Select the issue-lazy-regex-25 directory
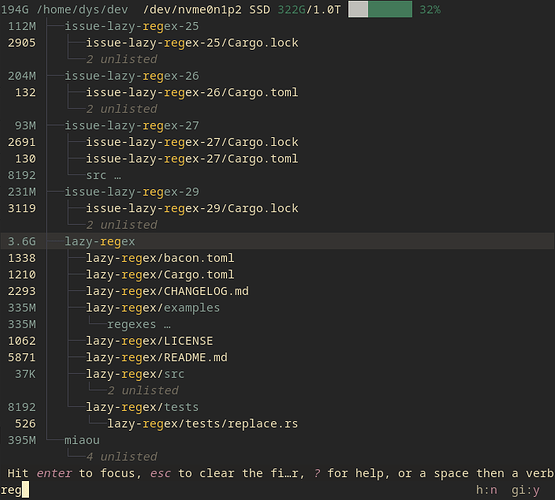This screenshot has width=555, height=500. click(132, 27)
